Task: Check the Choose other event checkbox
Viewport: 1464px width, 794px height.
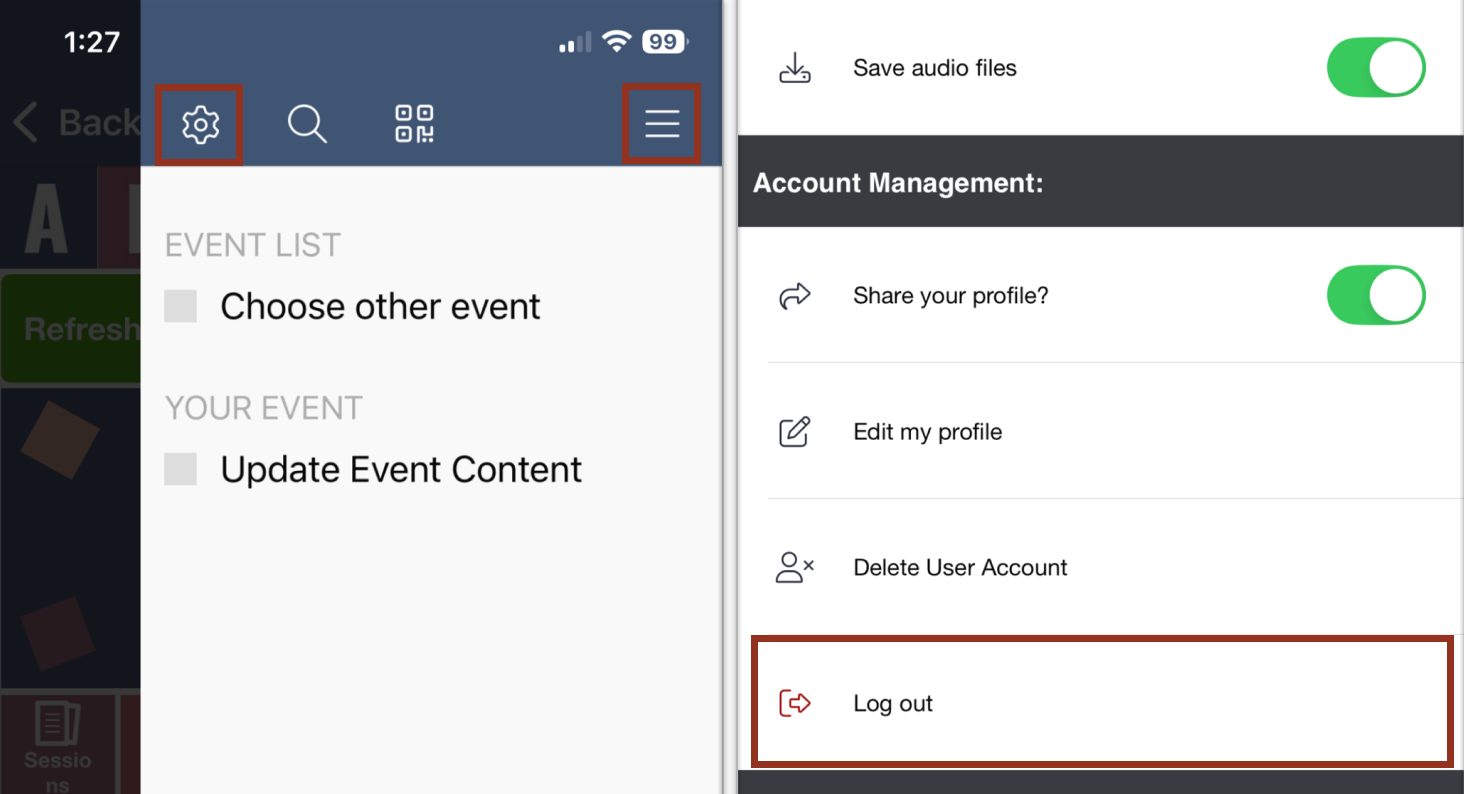Action: [x=180, y=305]
